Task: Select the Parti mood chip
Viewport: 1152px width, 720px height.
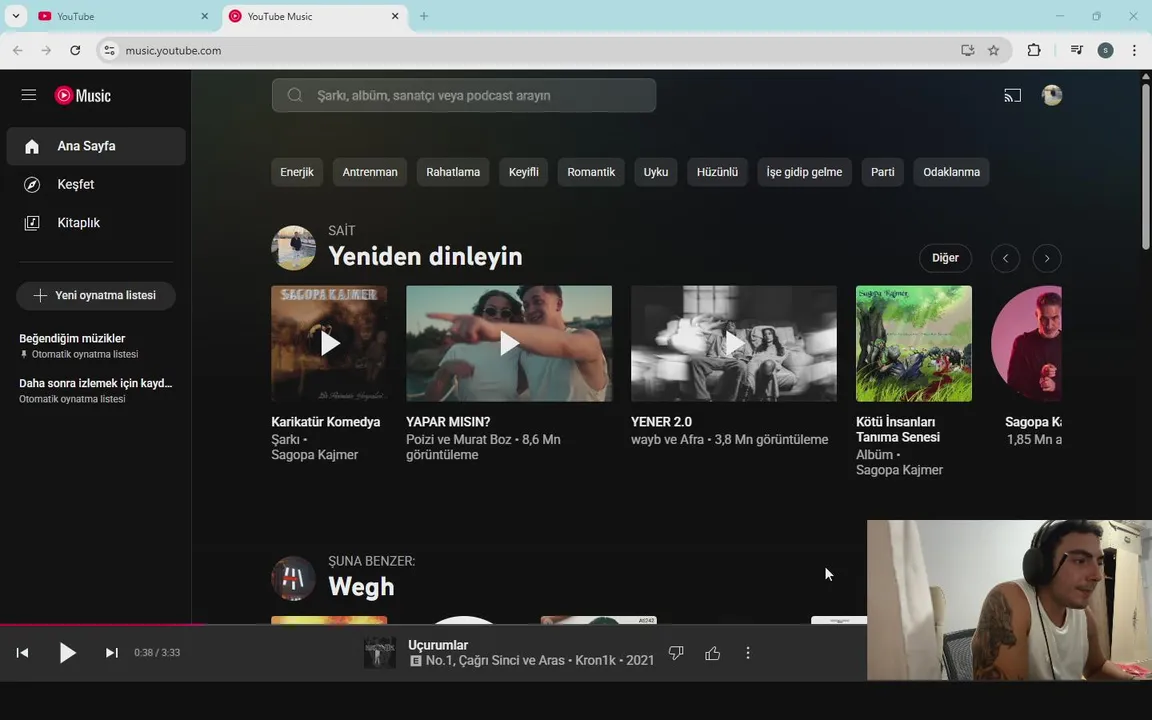Action: [882, 172]
